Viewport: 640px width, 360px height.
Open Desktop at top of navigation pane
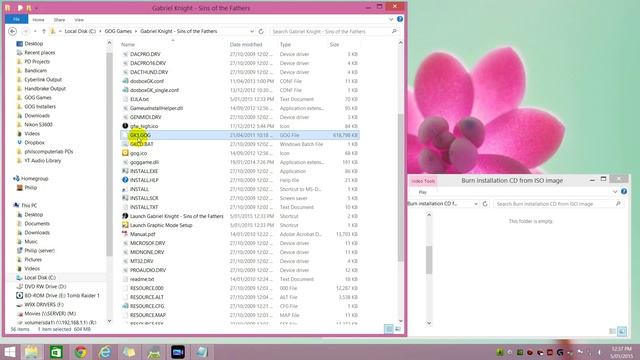pos(33,44)
